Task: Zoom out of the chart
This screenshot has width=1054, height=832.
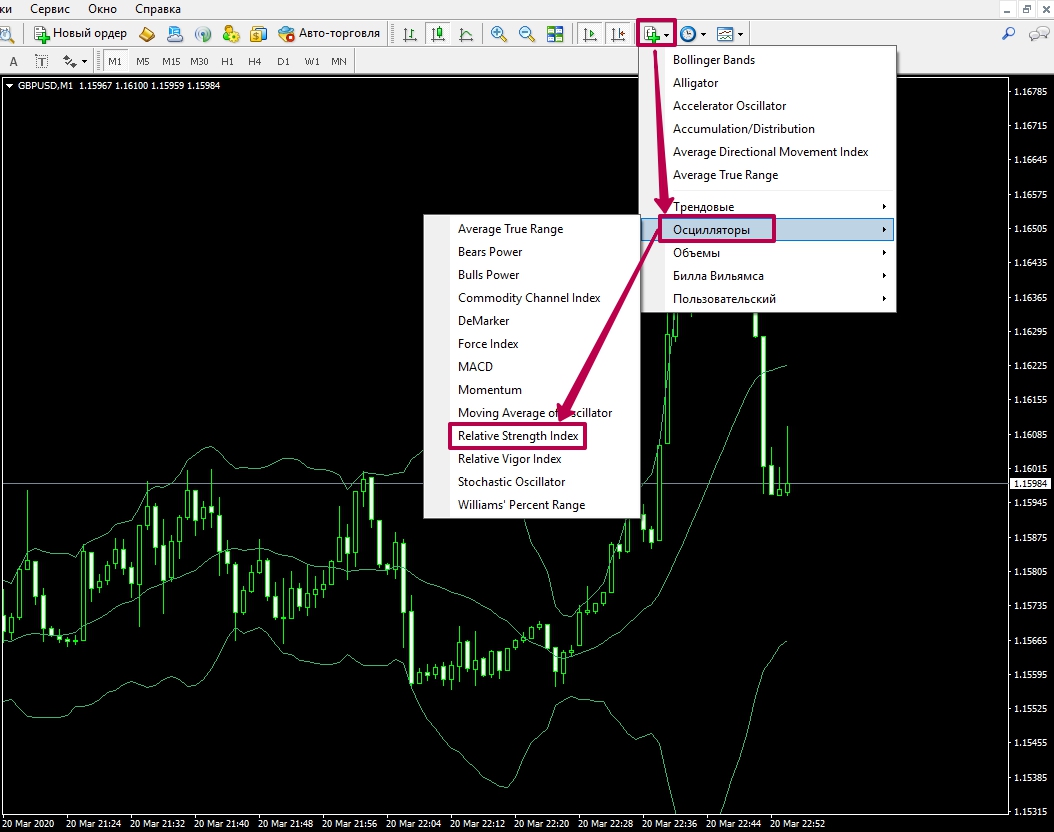Action: click(526, 34)
